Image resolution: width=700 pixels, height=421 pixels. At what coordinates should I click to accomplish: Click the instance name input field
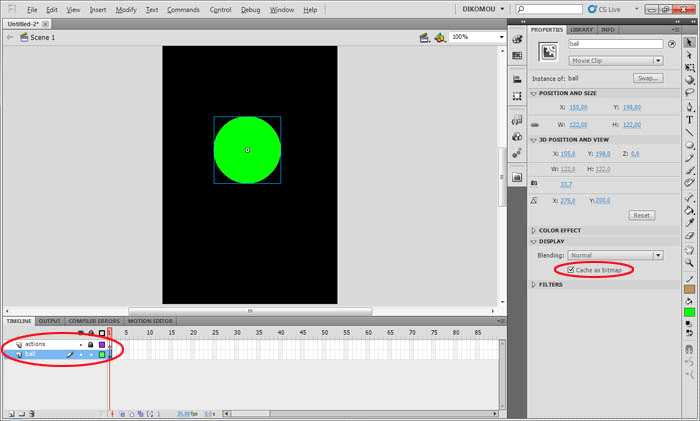point(616,44)
